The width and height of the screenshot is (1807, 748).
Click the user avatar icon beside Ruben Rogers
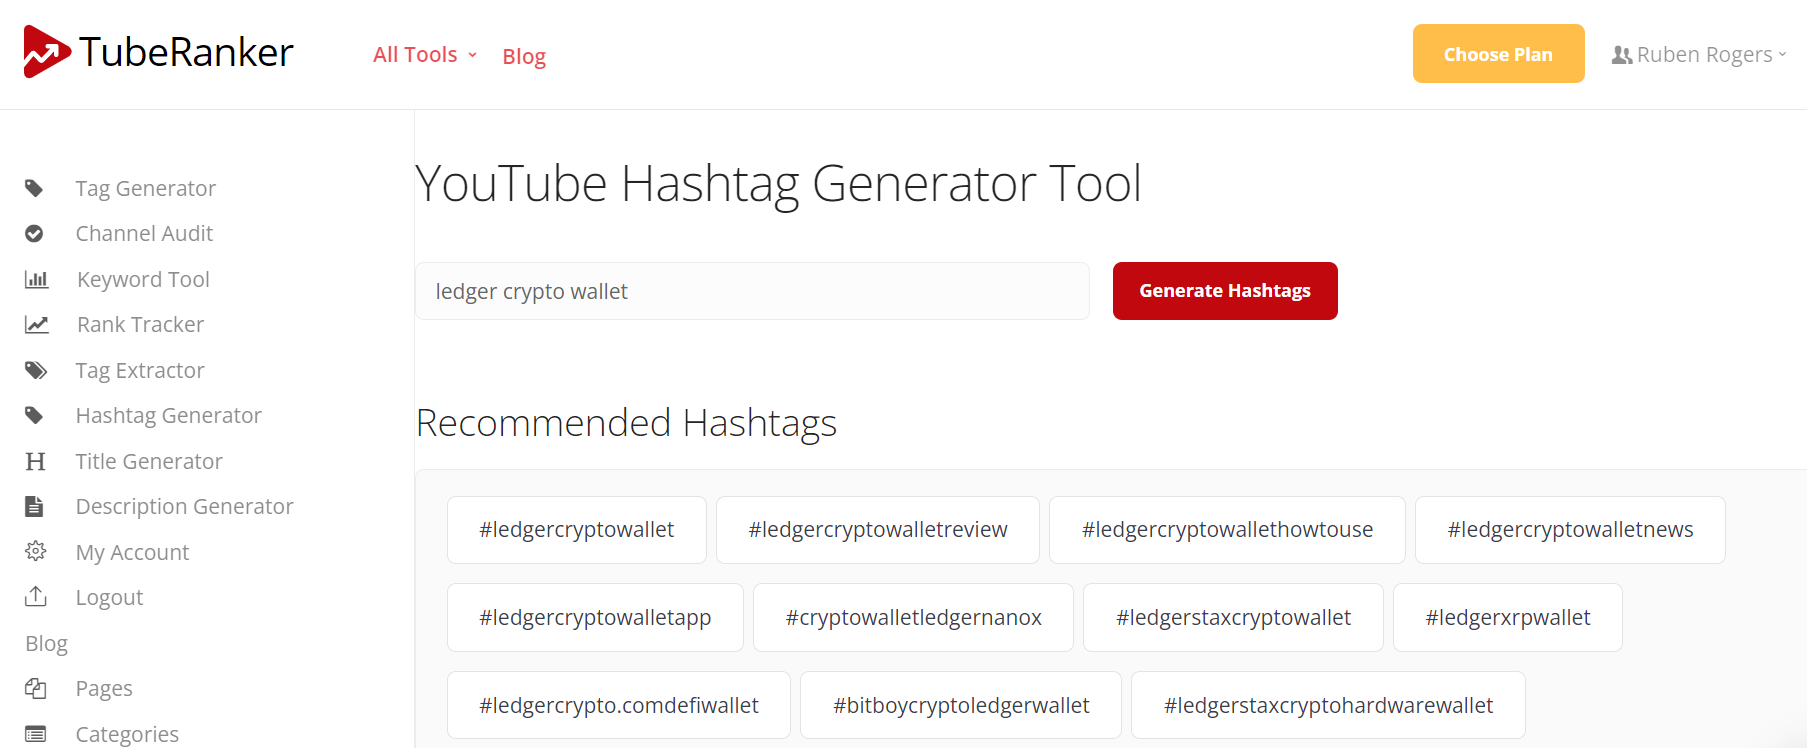(x=1622, y=55)
